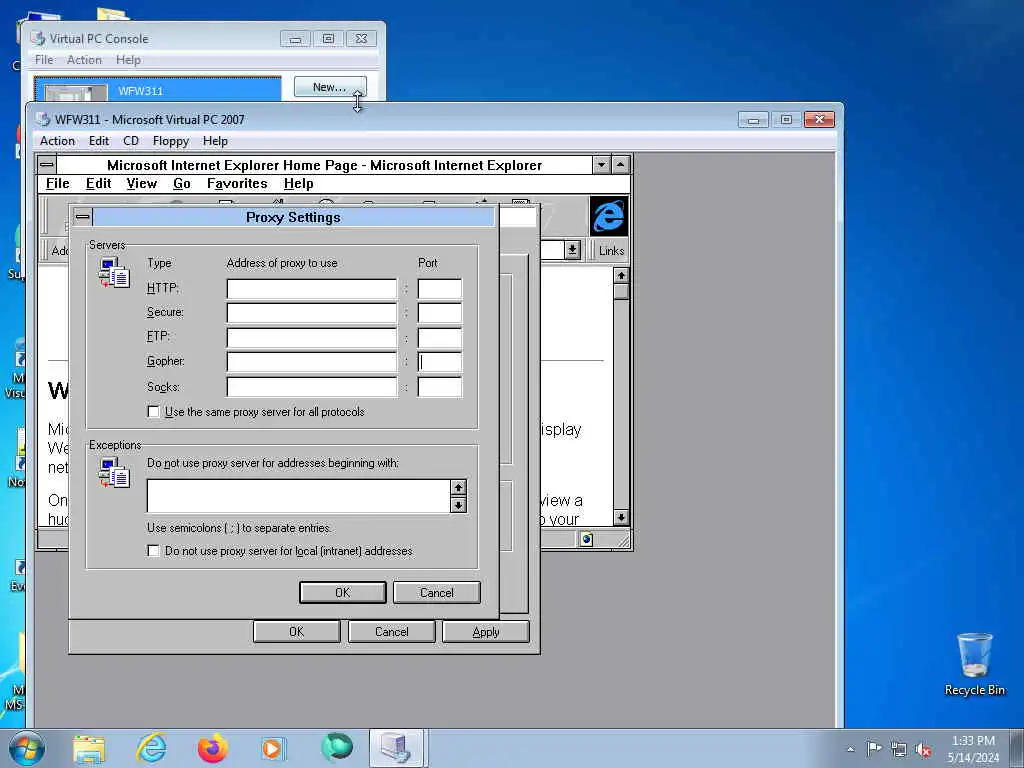Image resolution: width=1024 pixels, height=768 pixels.
Task: Open File menu in Virtual PC Console
Action: (44, 60)
